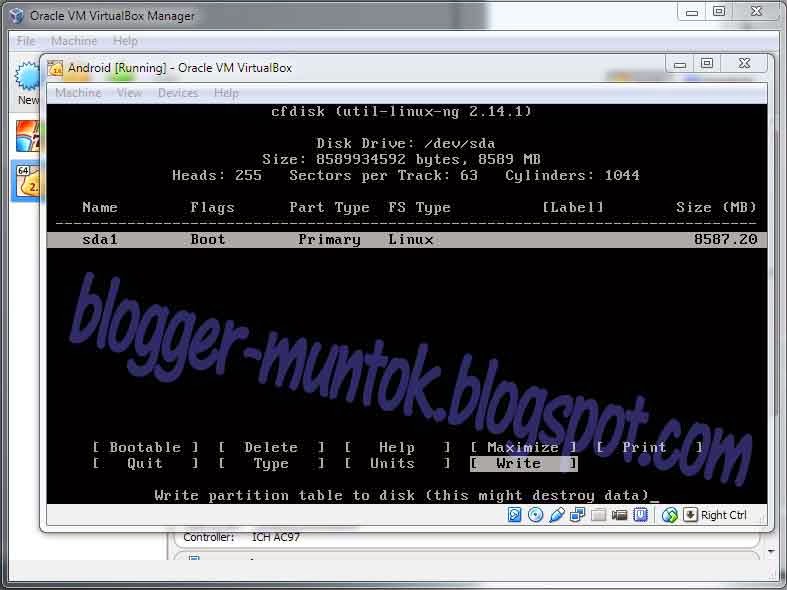Click the 'Primary' type on sda1
Image resolution: width=787 pixels, height=590 pixels.
tap(329, 239)
